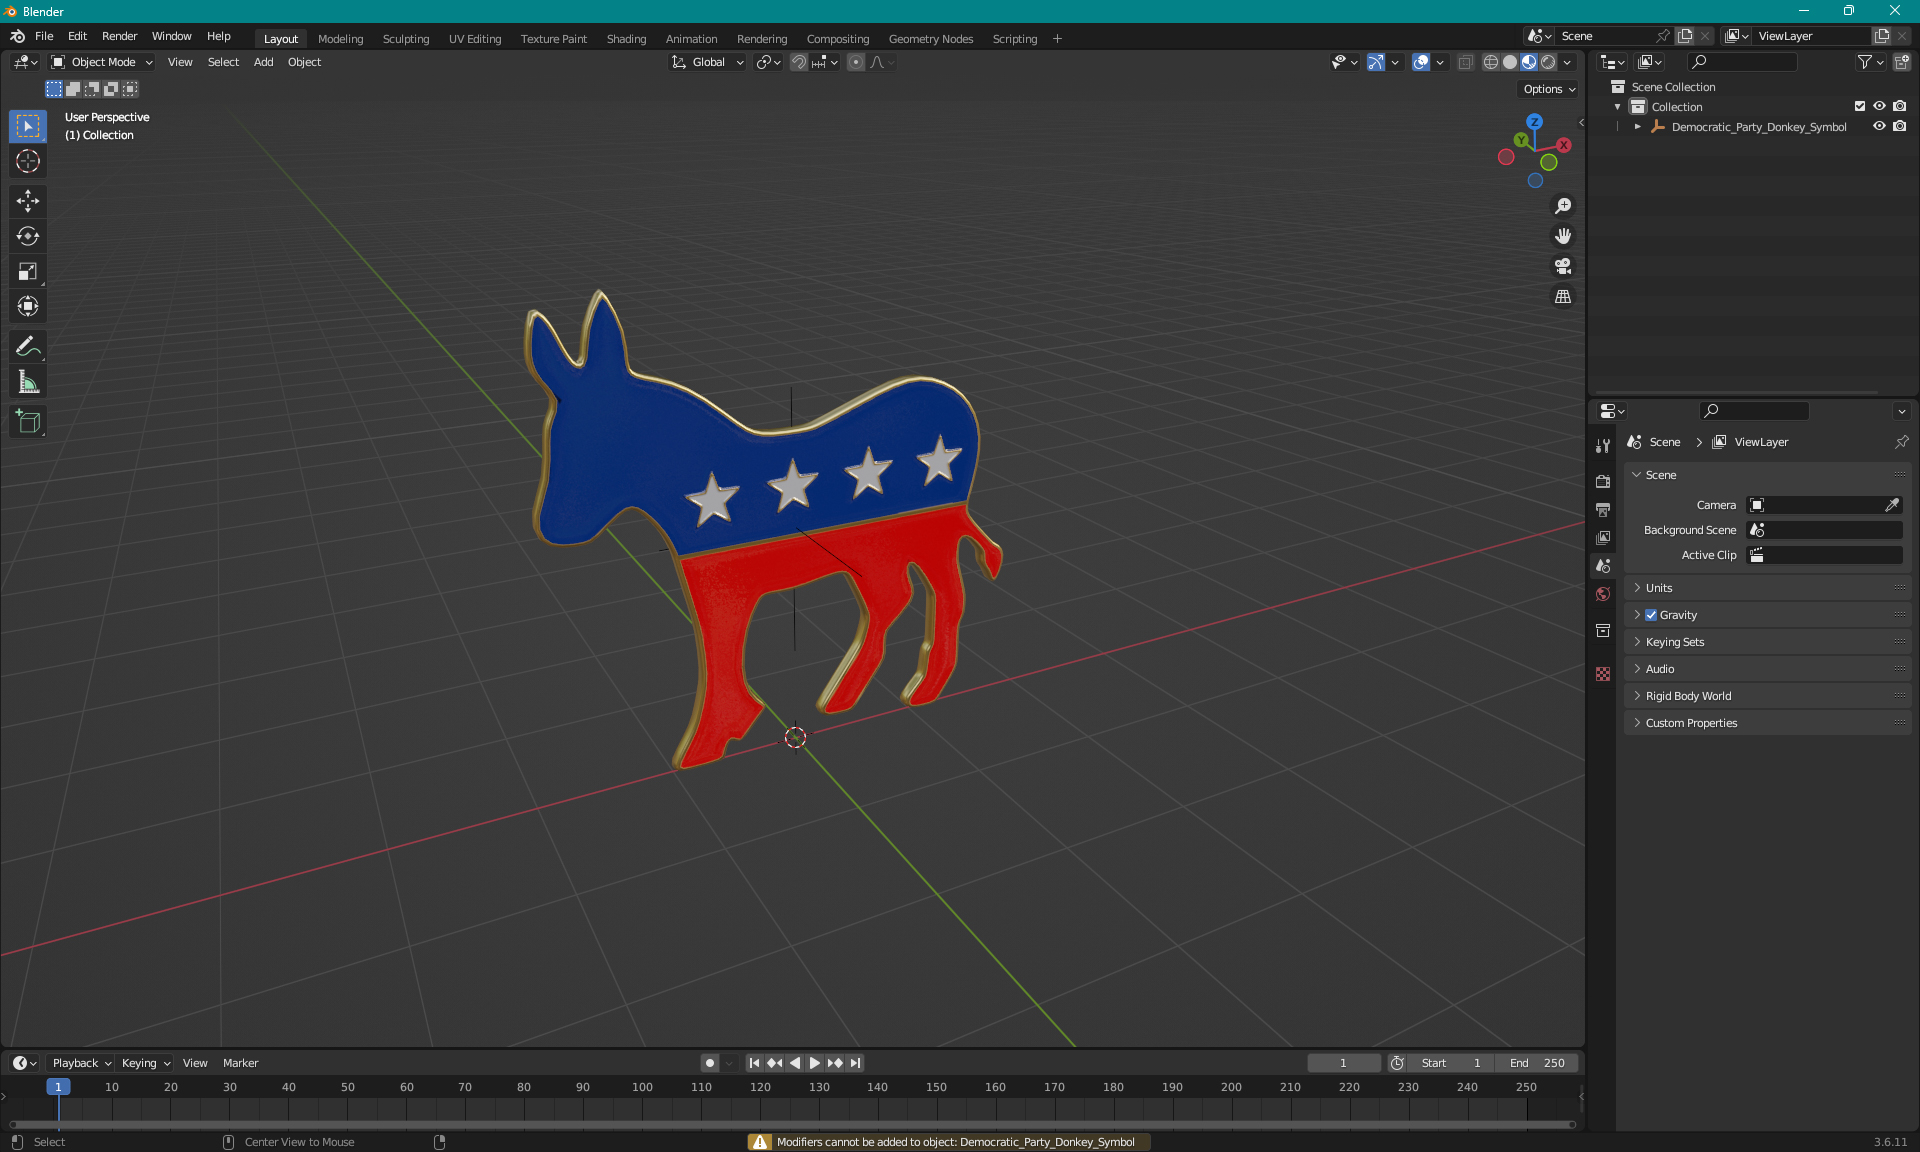Select the Scale tool

pos(27,271)
